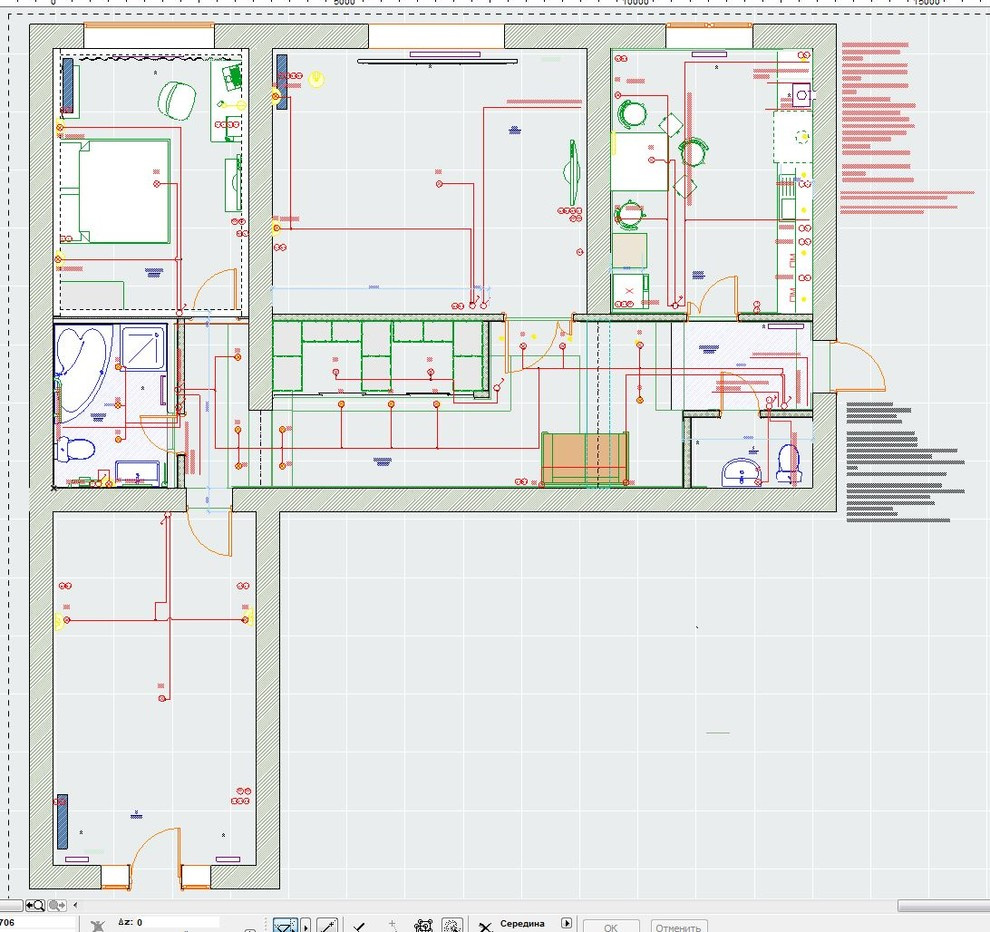Viewport: 990px width, 932px height.
Task: Click the group elements icon
Action: tap(424, 926)
